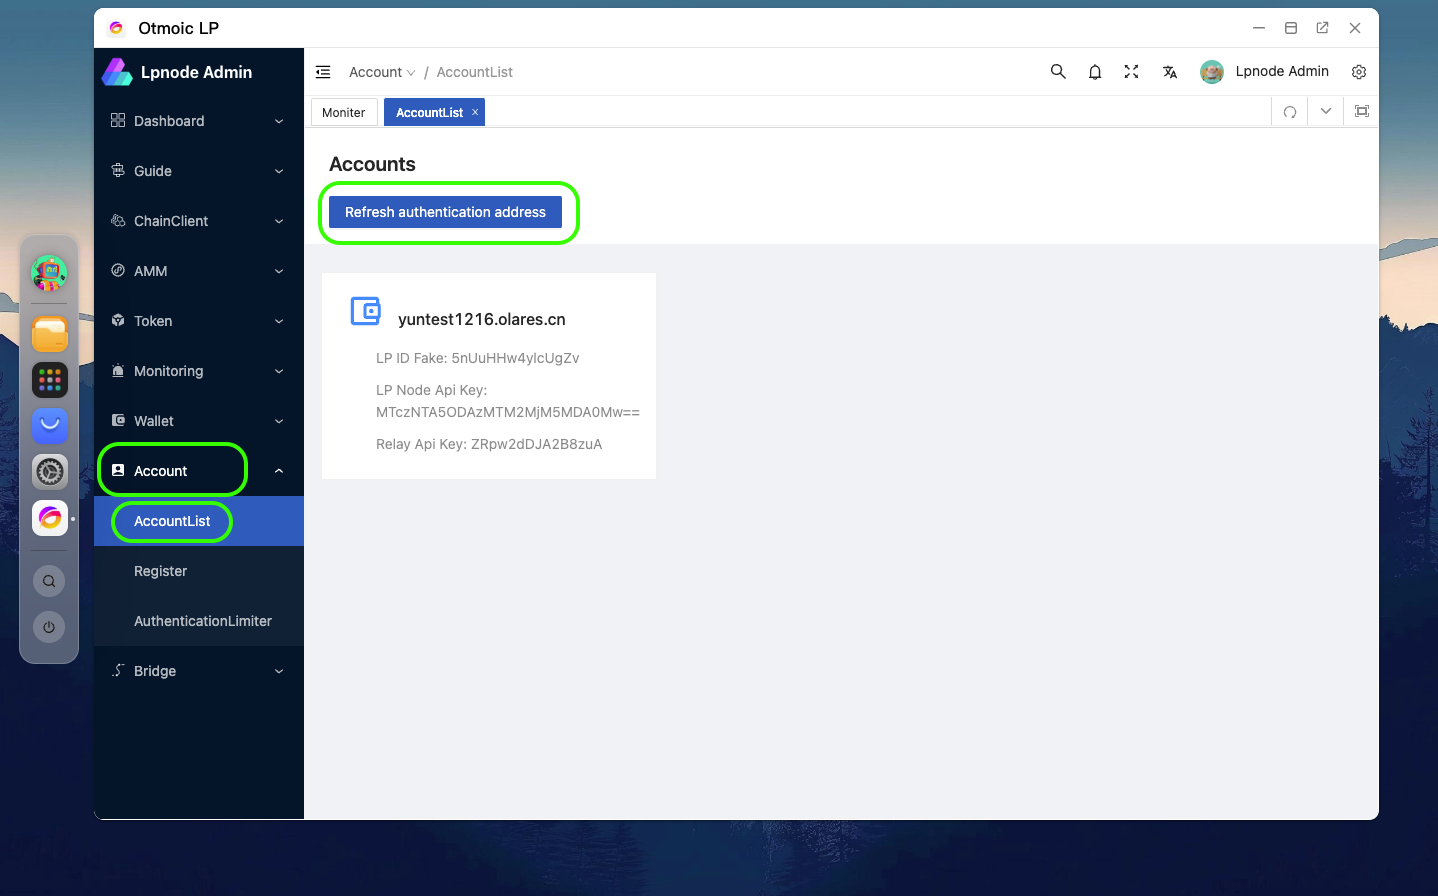Image resolution: width=1438 pixels, height=896 pixels.
Task: Click the Lpnode Admin logo icon
Action: pyautogui.click(x=118, y=71)
